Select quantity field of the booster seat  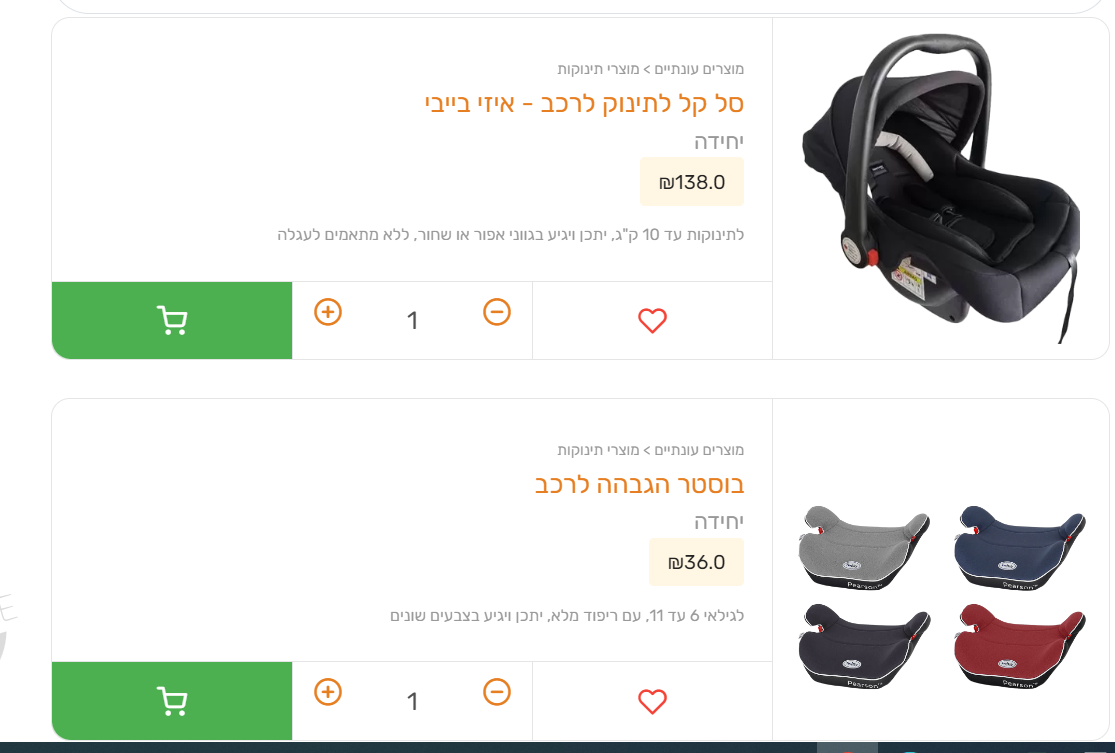tap(412, 702)
